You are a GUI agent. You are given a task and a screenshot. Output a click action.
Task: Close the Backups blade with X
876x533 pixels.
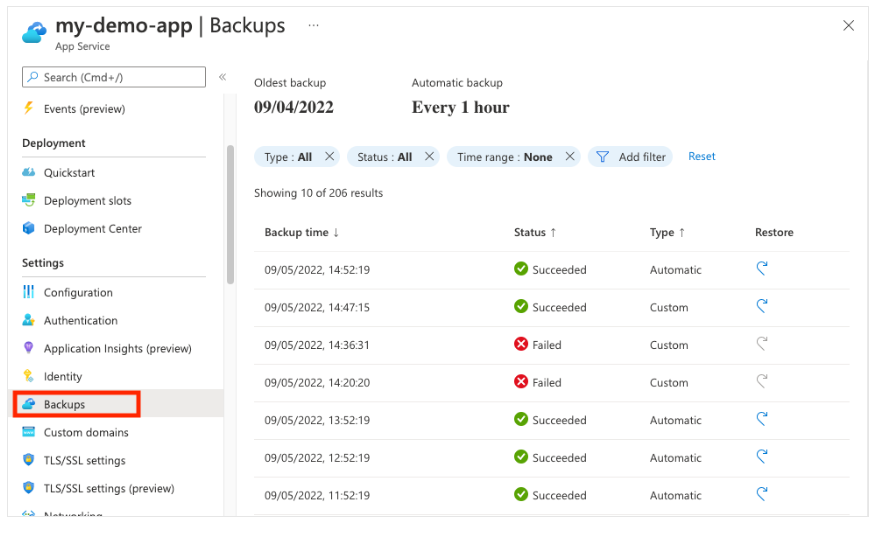coord(849,25)
